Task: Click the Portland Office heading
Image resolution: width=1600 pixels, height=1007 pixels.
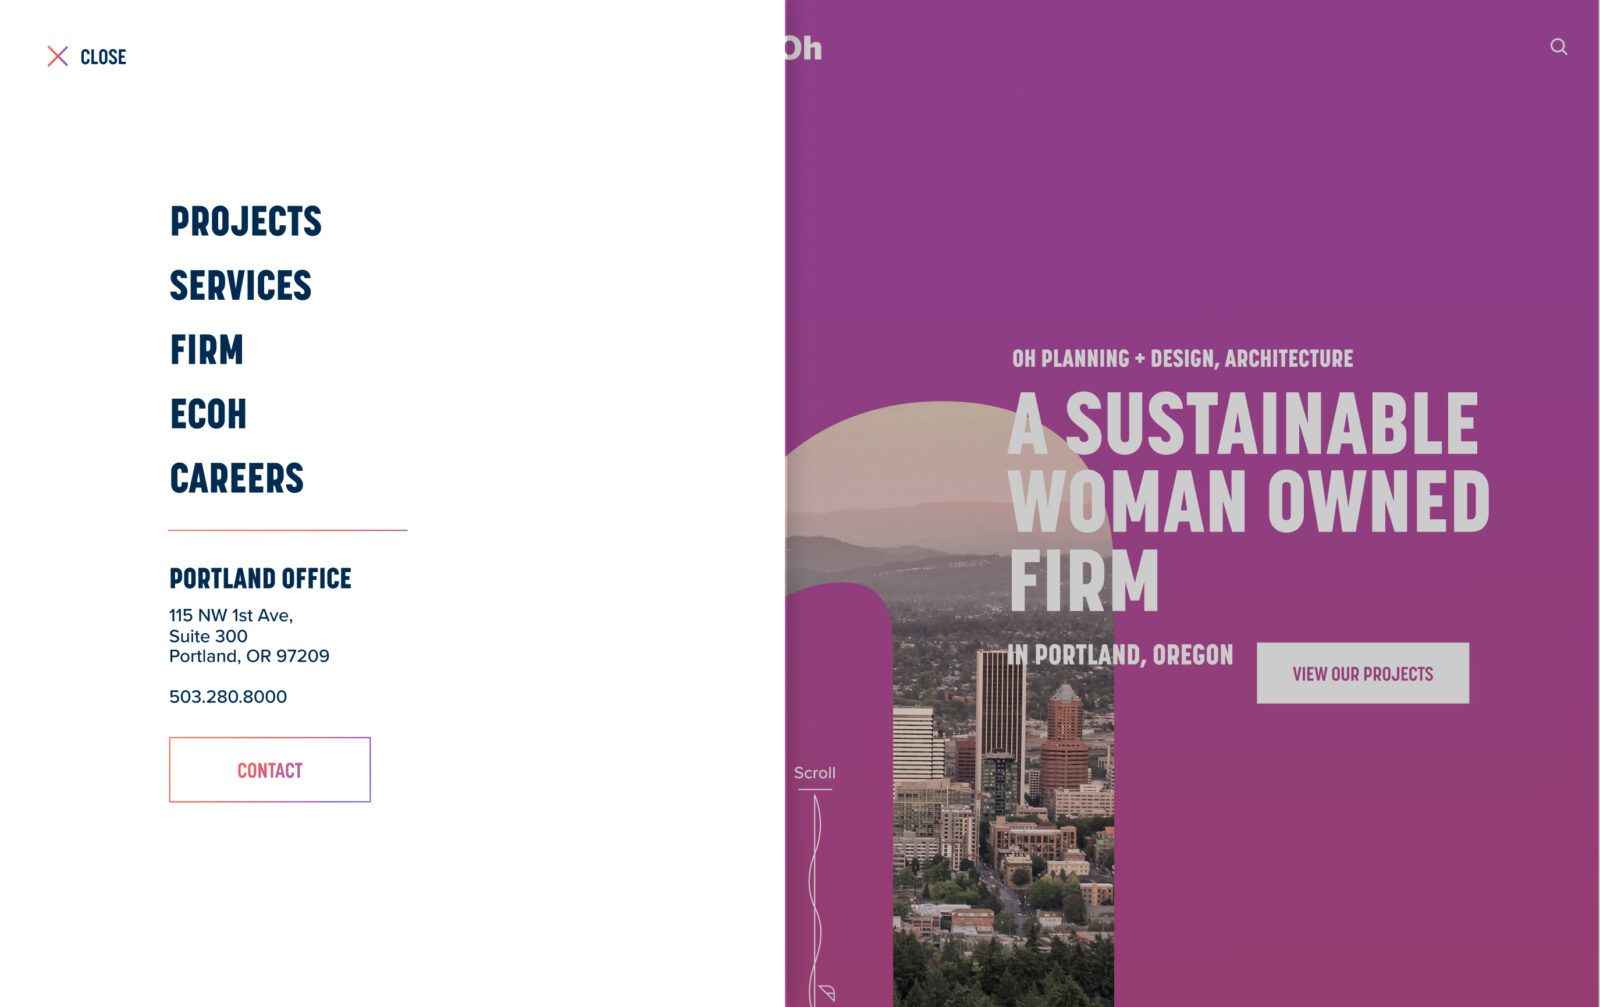Action: tap(260, 578)
